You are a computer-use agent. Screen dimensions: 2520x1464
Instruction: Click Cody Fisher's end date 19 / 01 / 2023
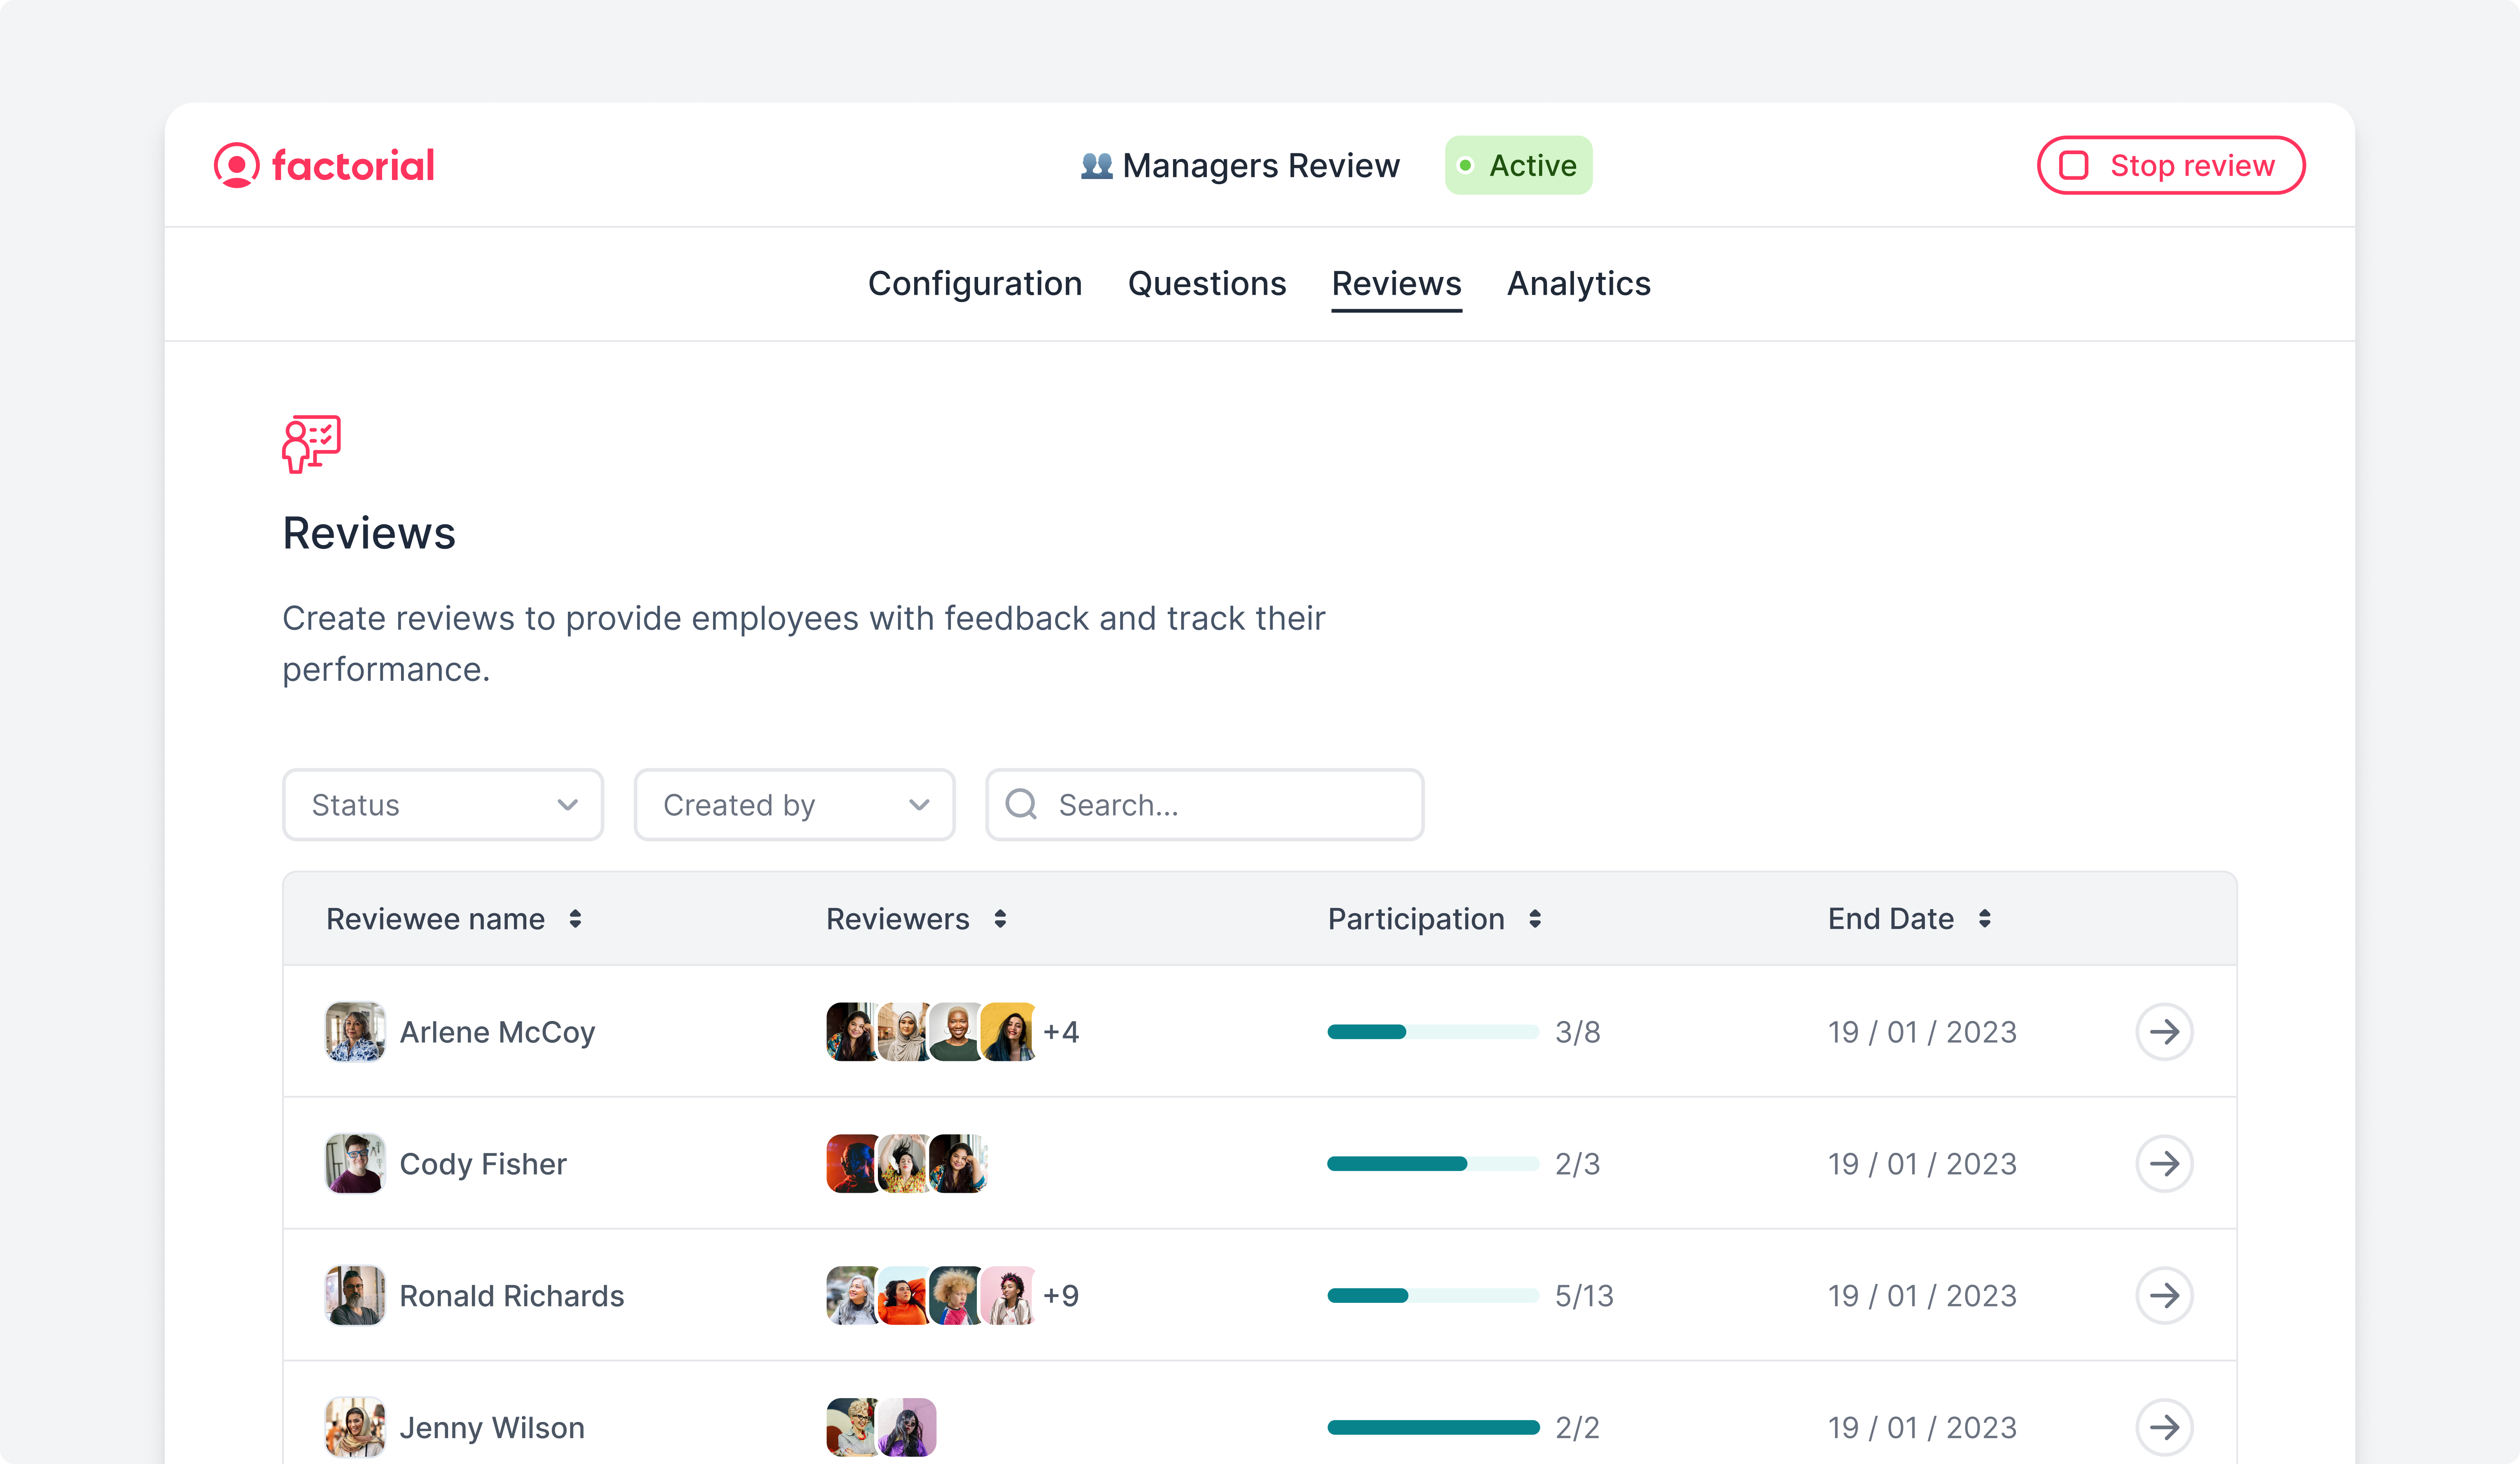click(x=1922, y=1163)
